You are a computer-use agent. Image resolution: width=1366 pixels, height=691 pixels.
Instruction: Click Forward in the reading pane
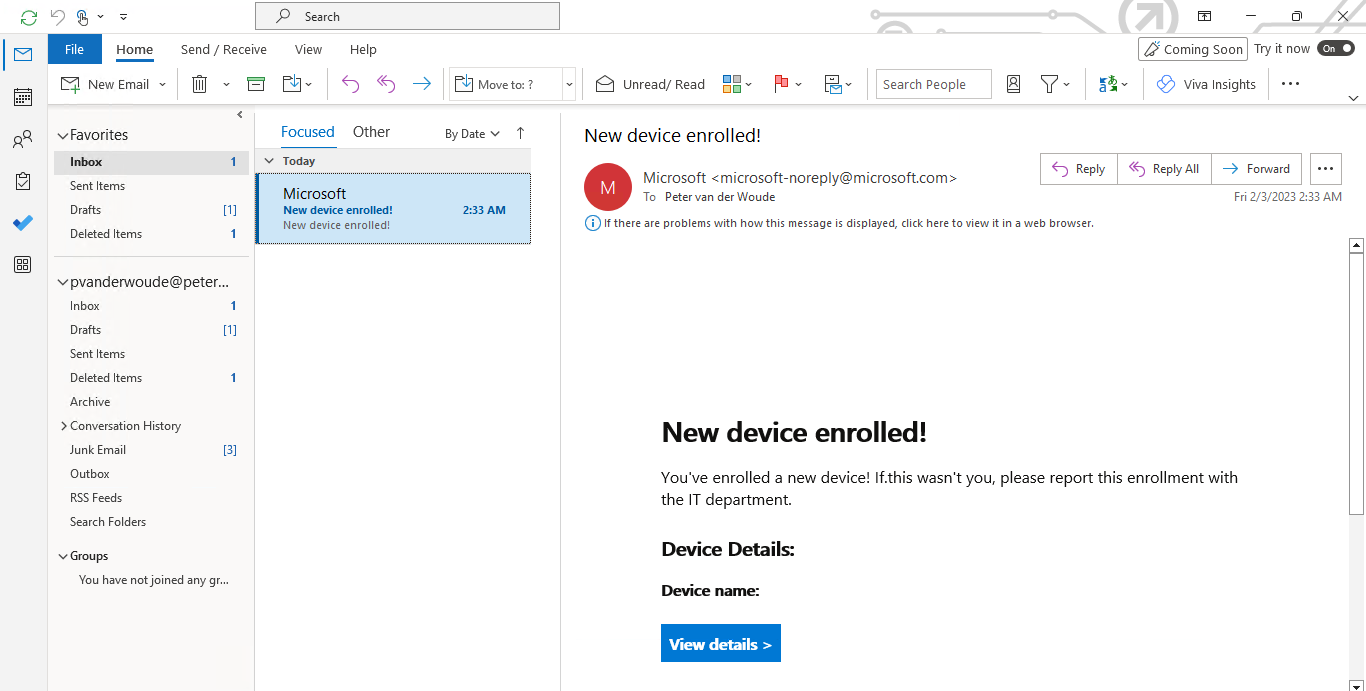tap(1256, 169)
